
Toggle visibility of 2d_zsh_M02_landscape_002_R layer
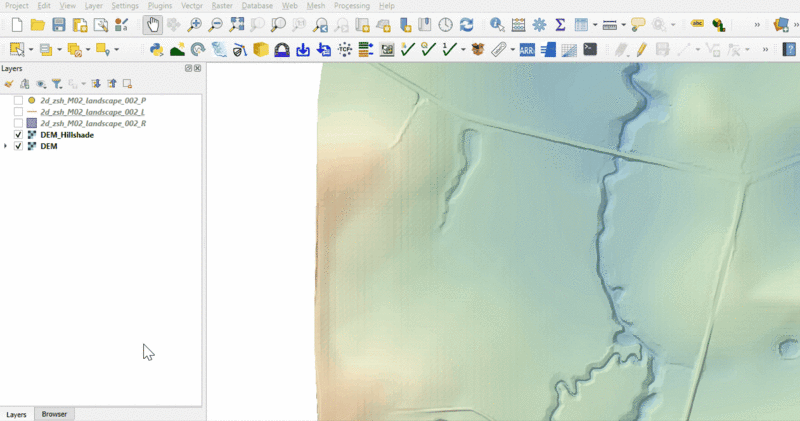click(18, 124)
